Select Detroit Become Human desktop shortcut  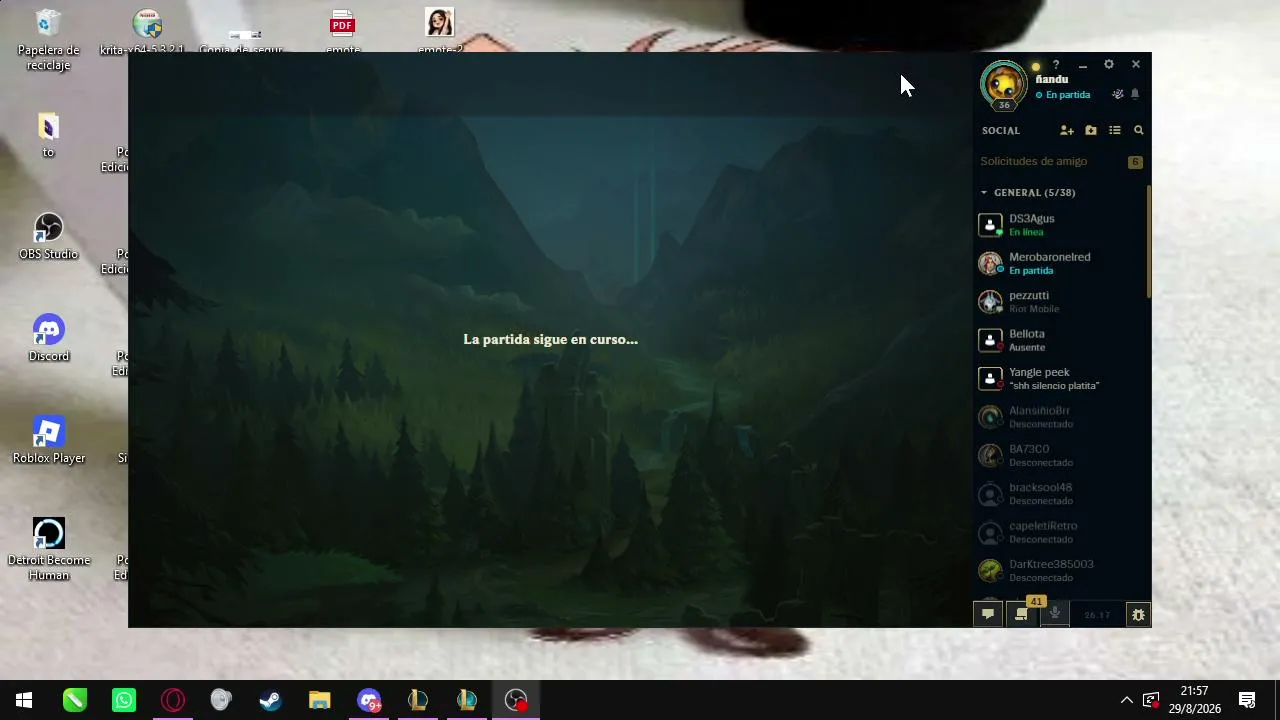(48, 549)
